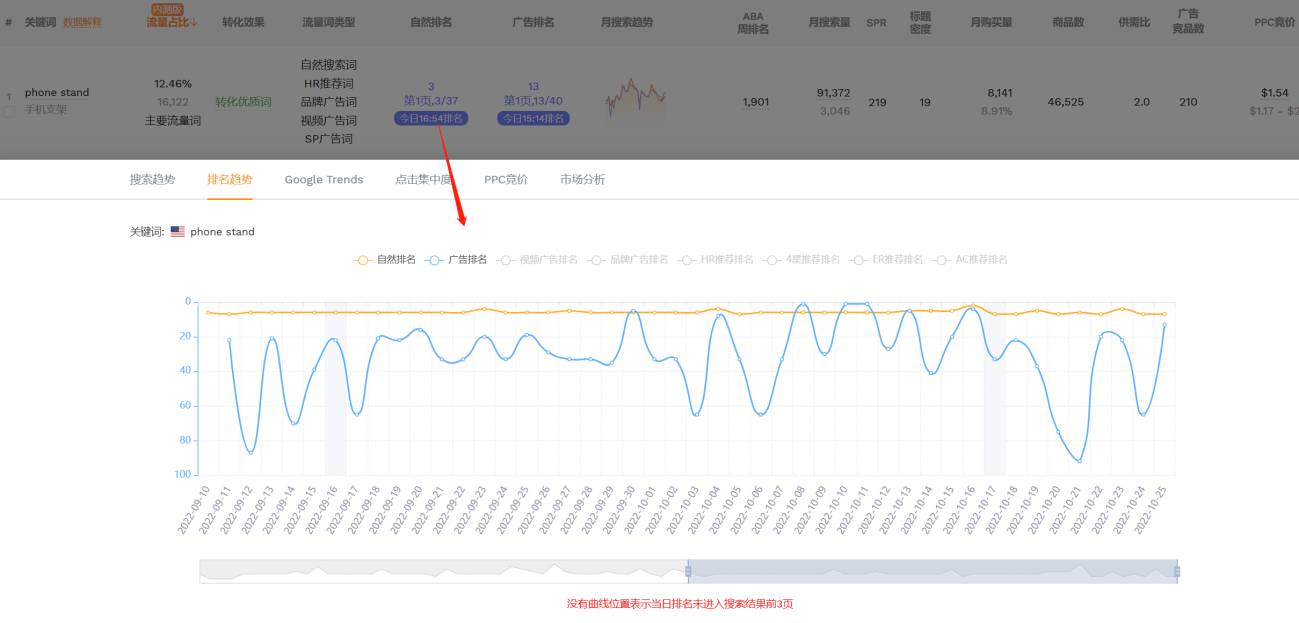The width and height of the screenshot is (1299, 623).
Task: Click the phone stand keyword link
Action: pyautogui.click(x=57, y=93)
